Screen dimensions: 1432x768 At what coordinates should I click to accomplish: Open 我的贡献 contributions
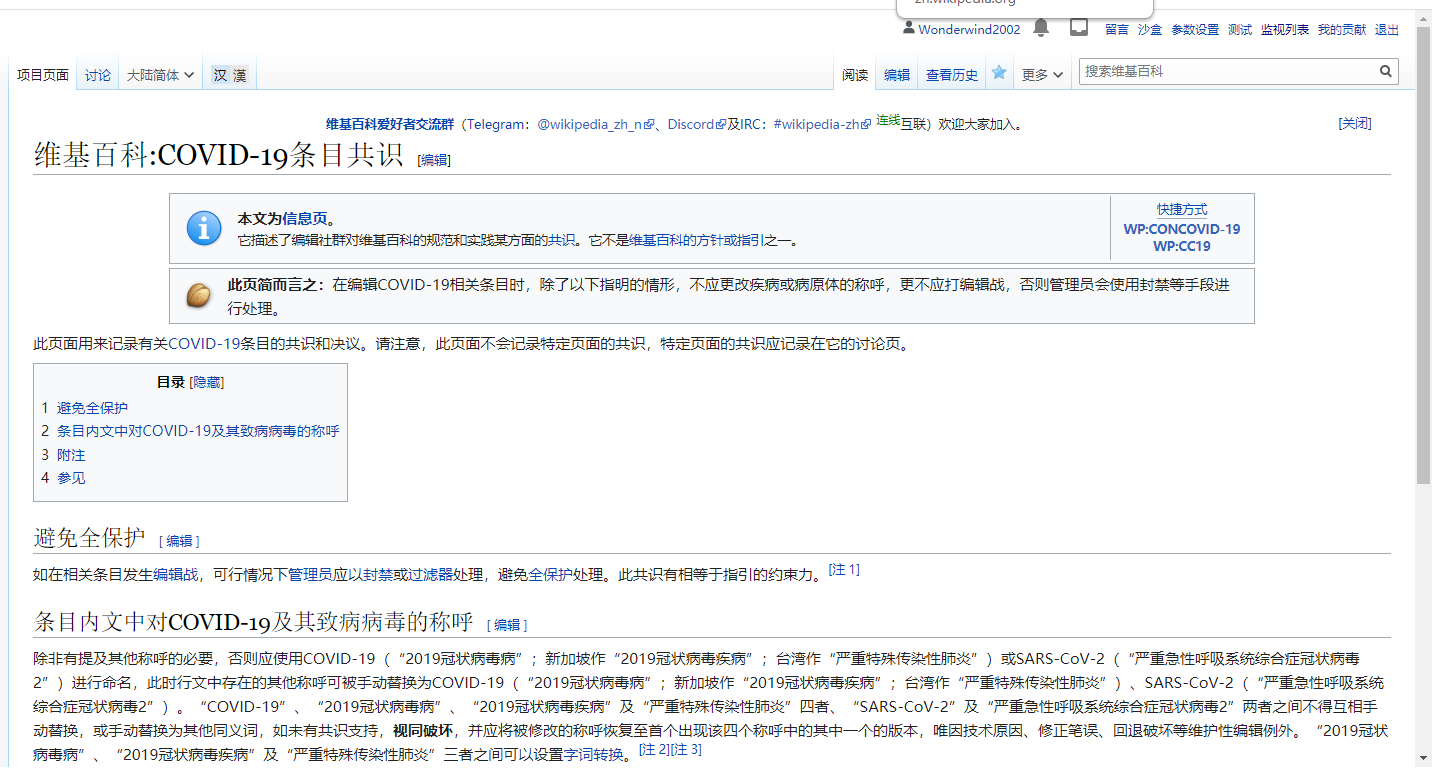(1342, 30)
